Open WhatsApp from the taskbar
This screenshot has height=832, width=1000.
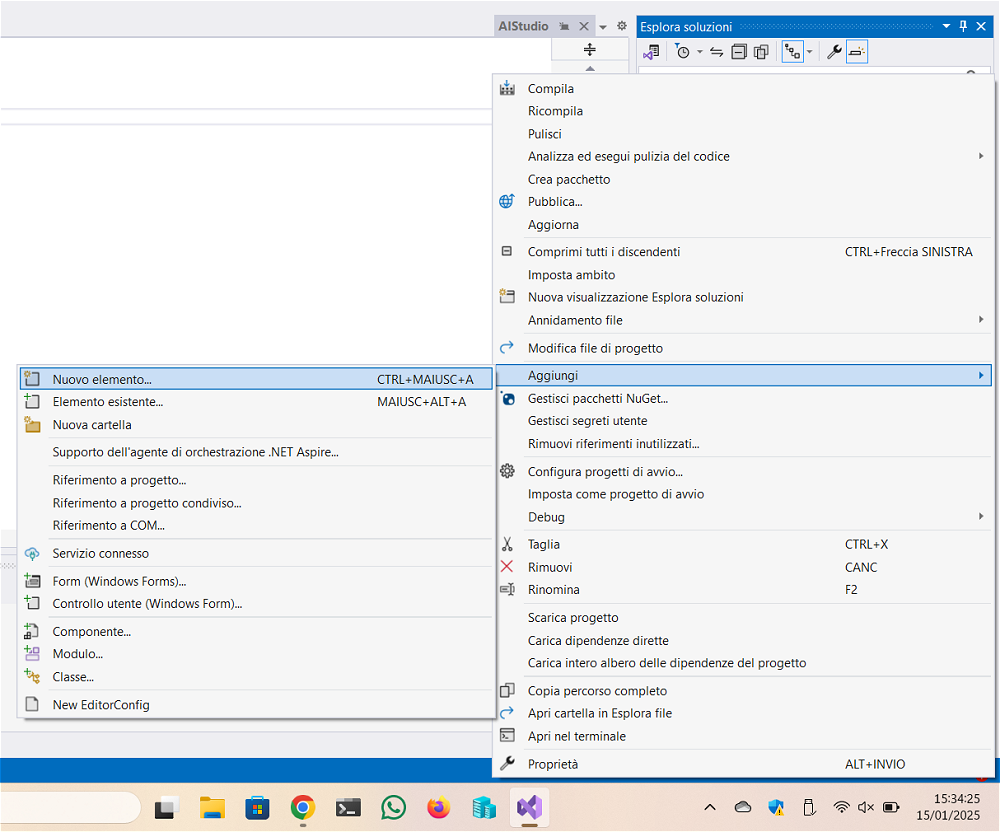(394, 807)
